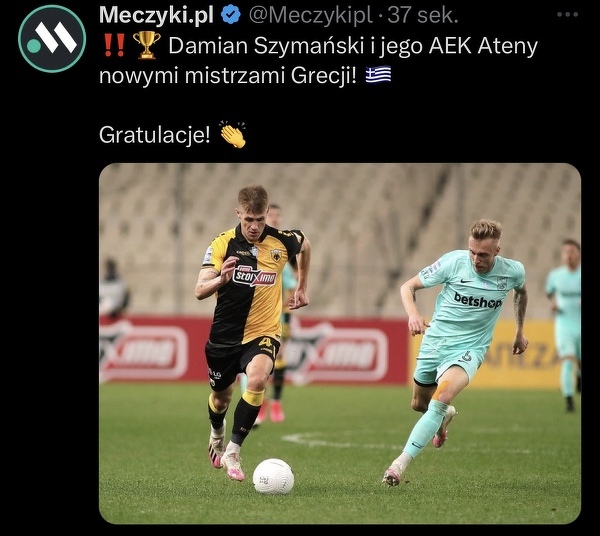Screen dimensions: 600x536
Task: Click the line nowymi mistrzami Grecji!
Action: coord(228,75)
